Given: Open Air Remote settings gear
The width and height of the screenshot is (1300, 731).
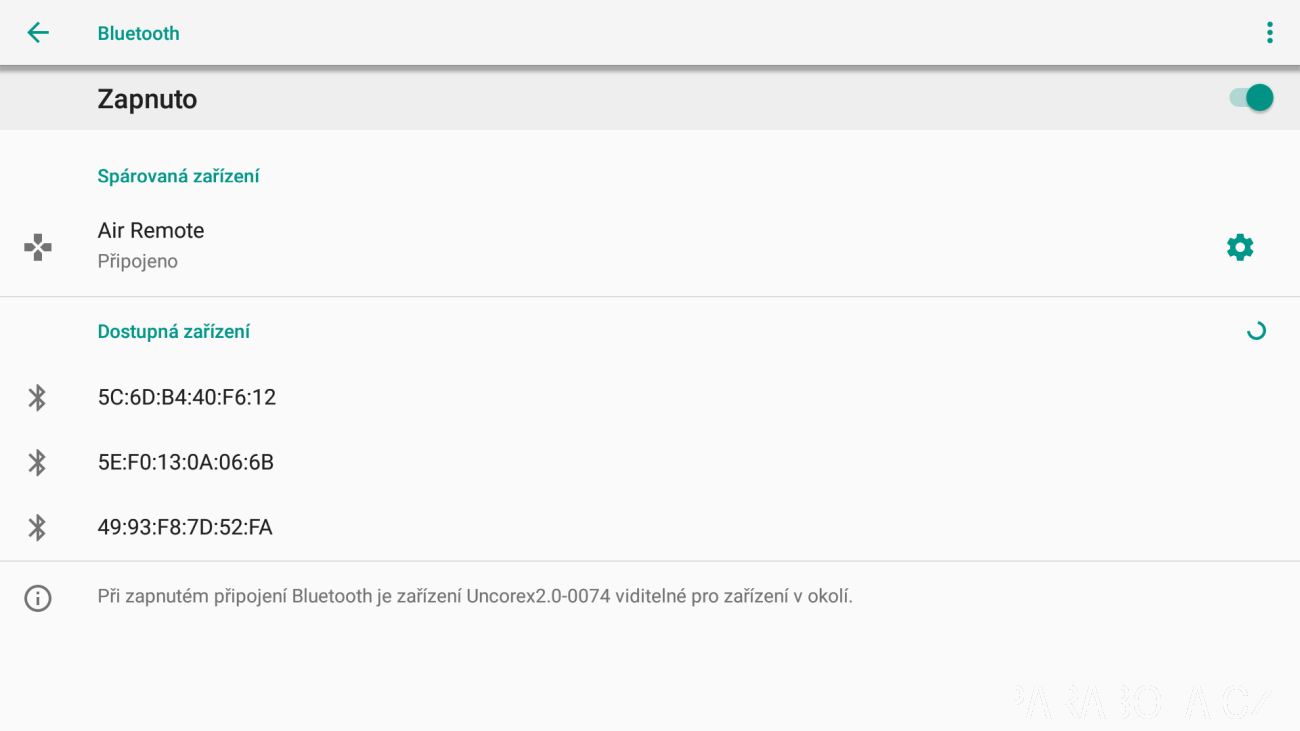Looking at the screenshot, I should click(x=1240, y=247).
